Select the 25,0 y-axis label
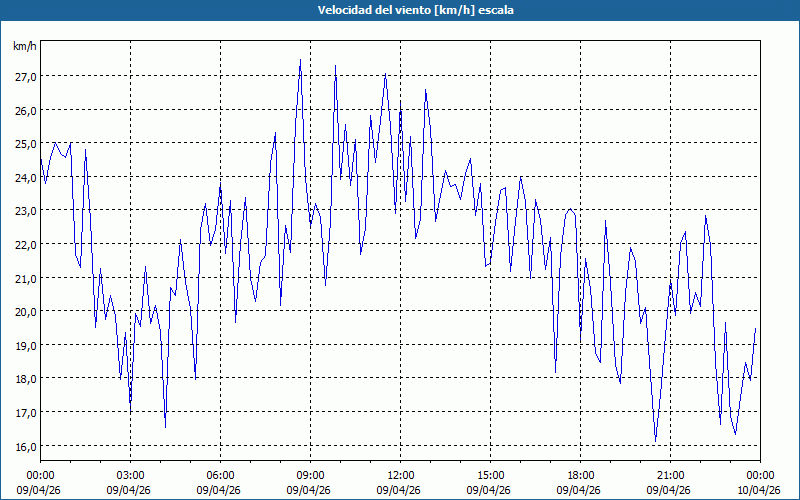 pyautogui.click(x=25, y=144)
